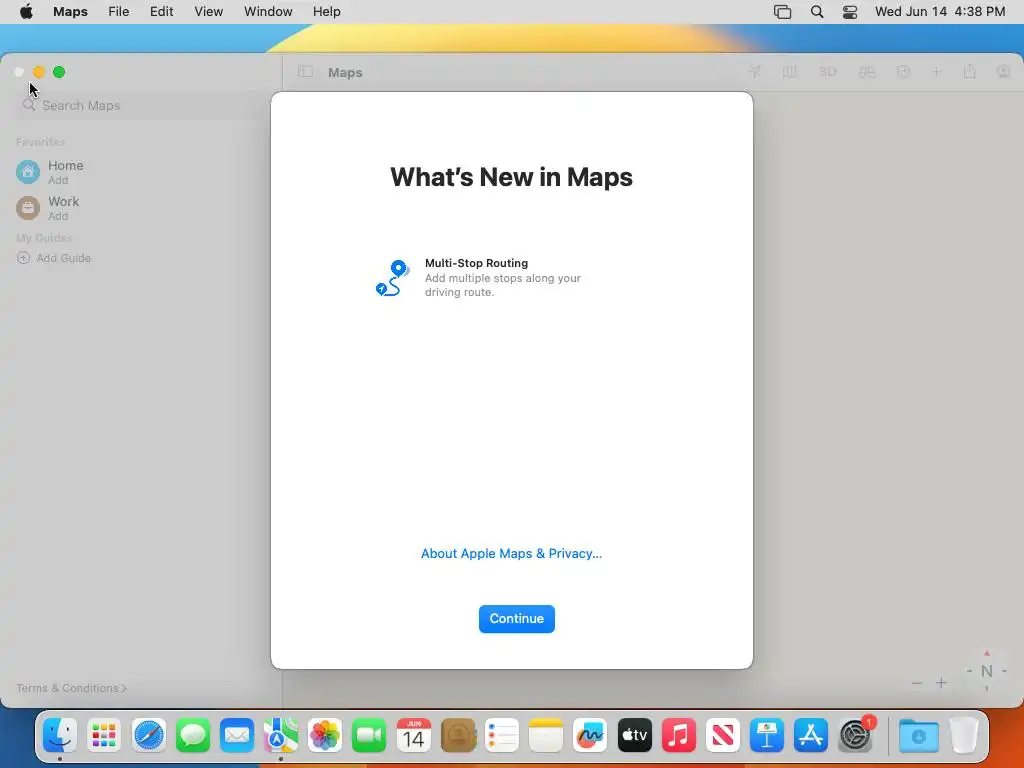Open Terms & Conditions link
Image resolution: width=1024 pixels, height=768 pixels.
click(71, 688)
